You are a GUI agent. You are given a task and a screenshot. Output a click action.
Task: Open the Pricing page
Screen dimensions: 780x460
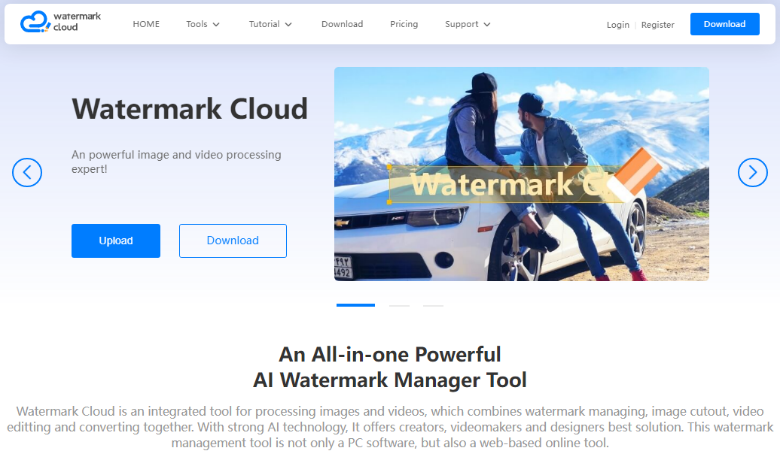pyautogui.click(x=403, y=24)
